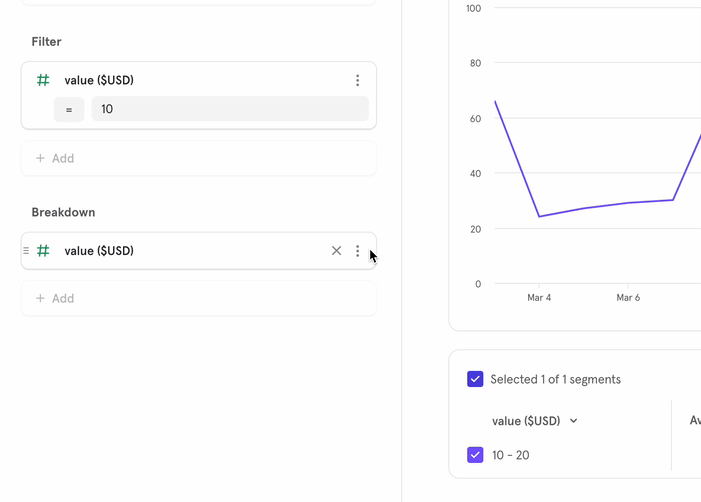Add a new filter
This screenshot has width=701, height=502.
pyautogui.click(x=55, y=158)
